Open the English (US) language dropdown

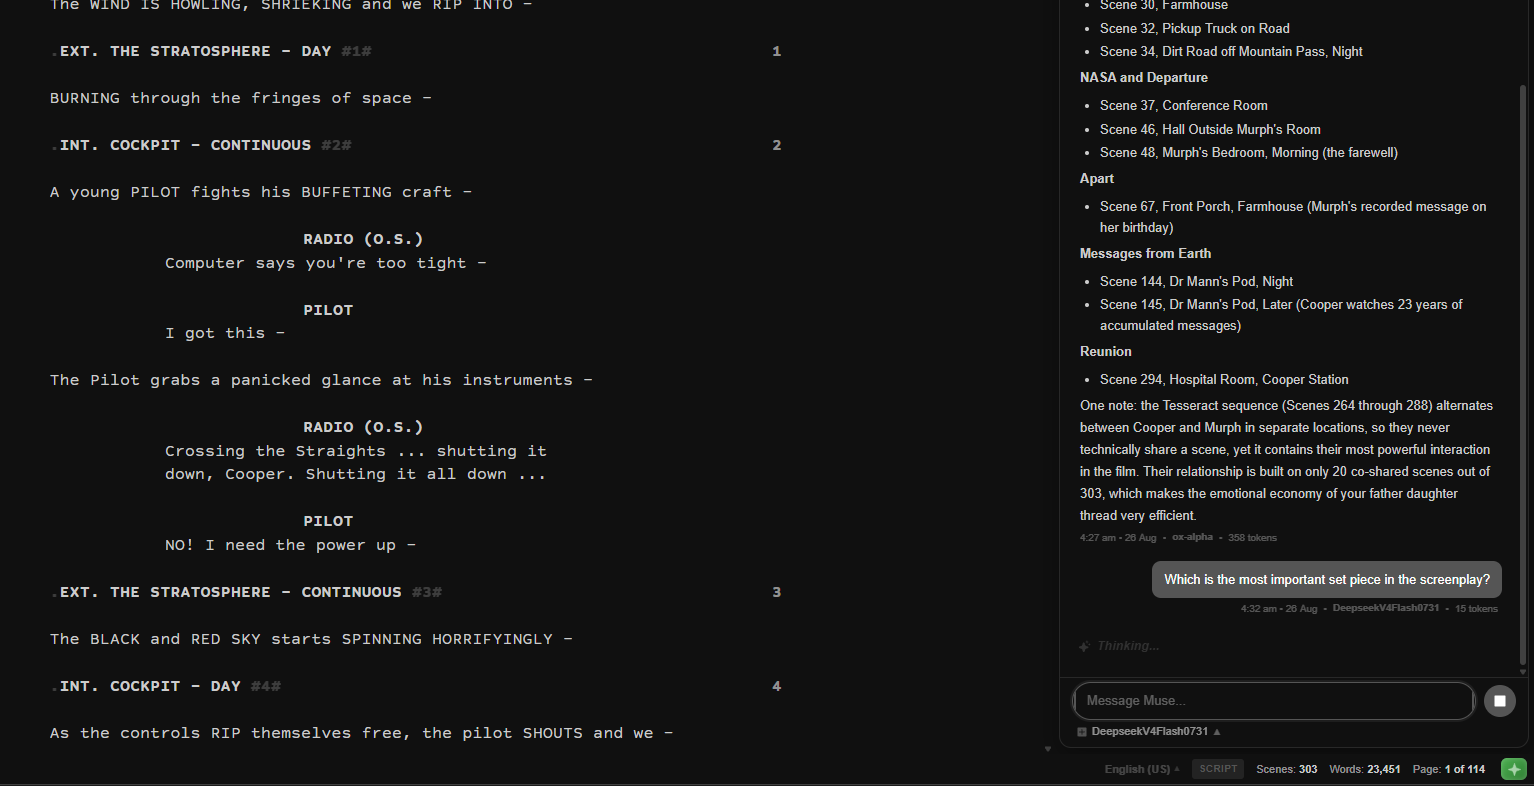tap(1142, 769)
